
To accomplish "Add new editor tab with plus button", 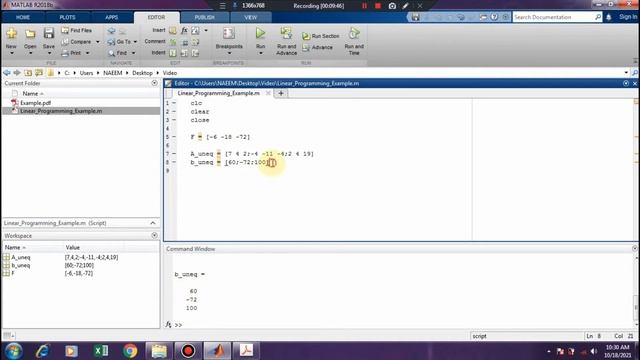I will (x=280, y=93).
